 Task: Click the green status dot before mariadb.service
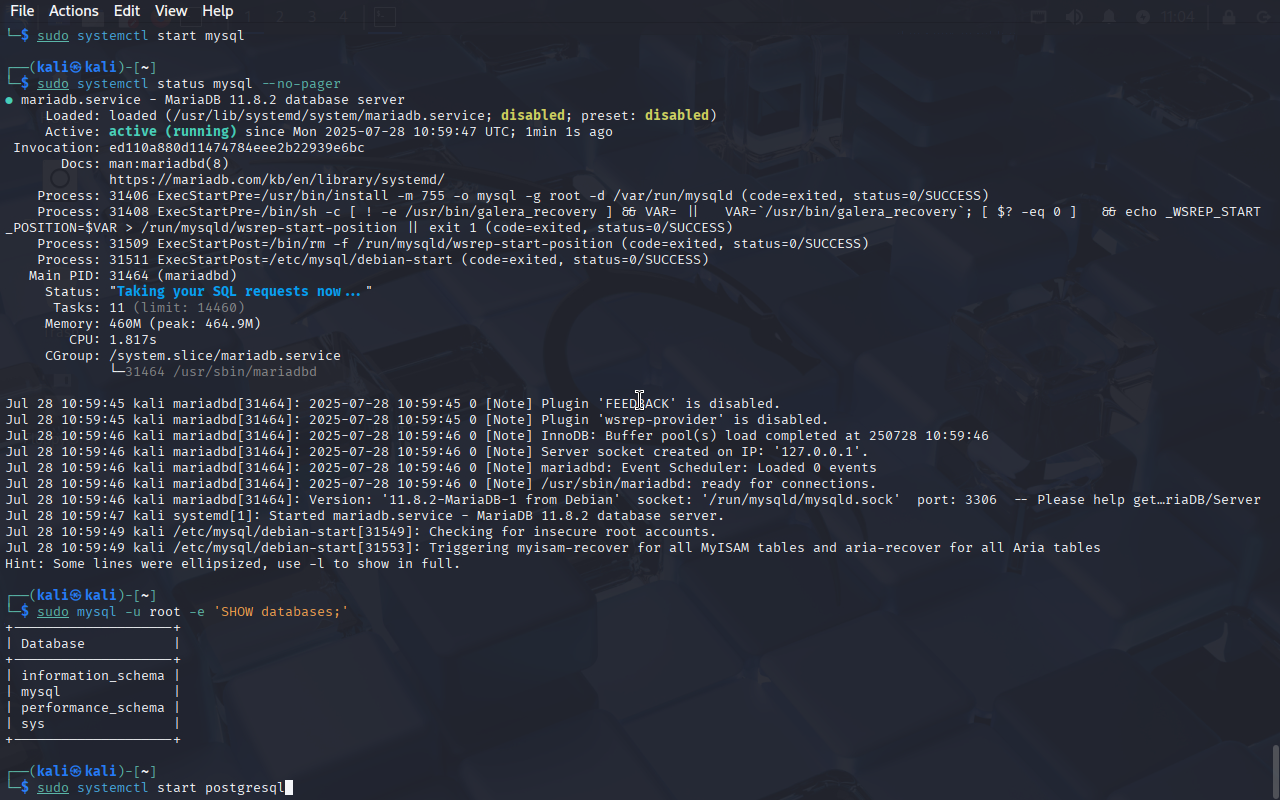click(x=9, y=100)
